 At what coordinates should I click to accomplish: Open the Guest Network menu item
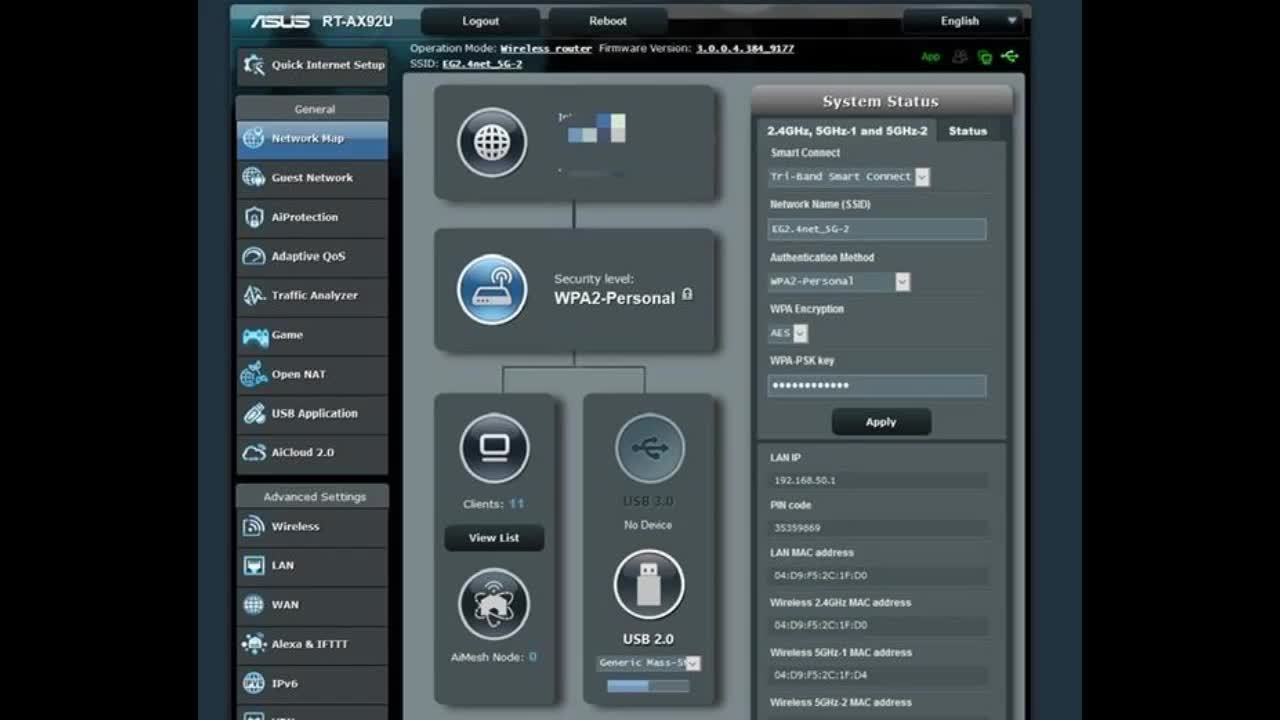(312, 178)
